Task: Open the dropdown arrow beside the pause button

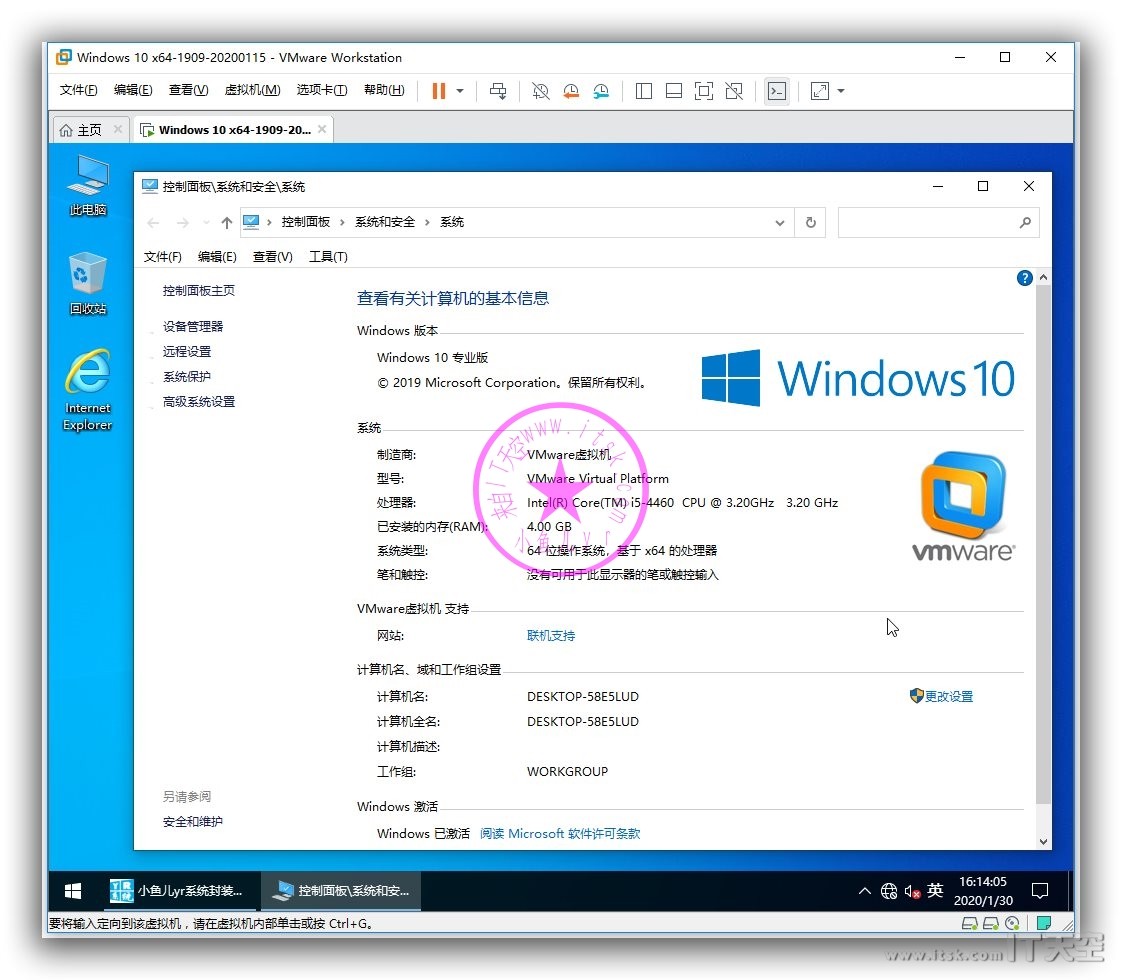Action: (x=460, y=91)
